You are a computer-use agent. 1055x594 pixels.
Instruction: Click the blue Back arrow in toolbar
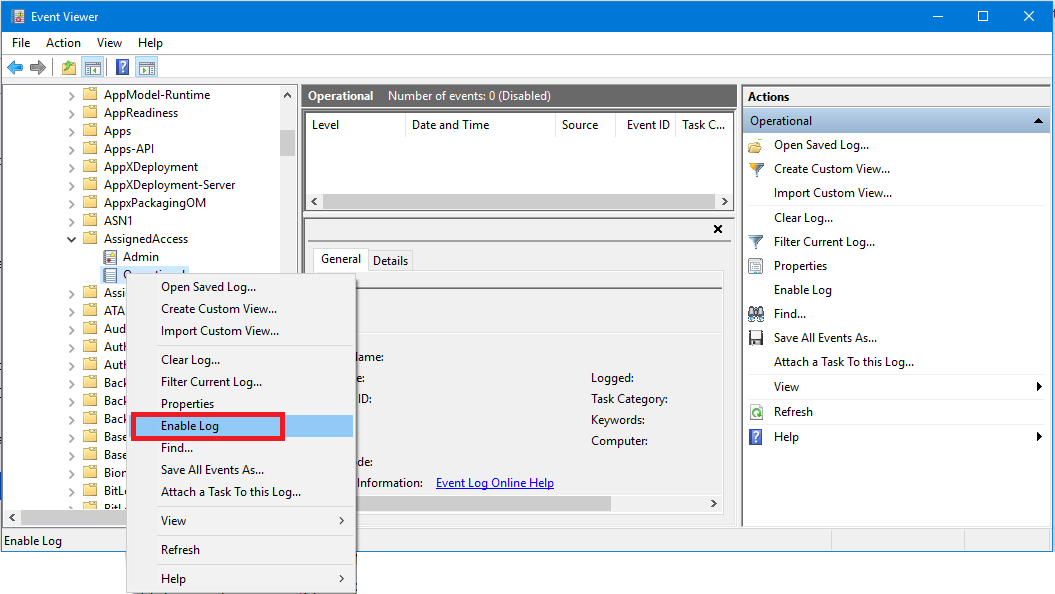coord(15,68)
